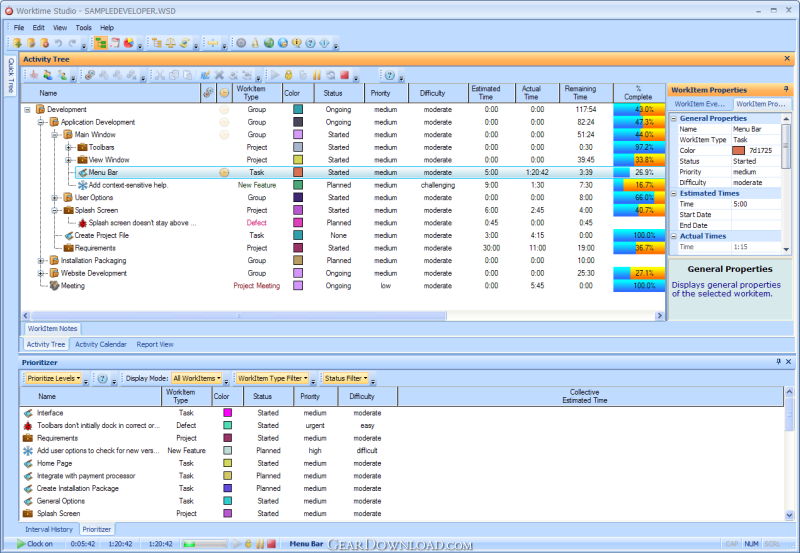Screen dimensions: 800x553
Task: Click Collective Estimated Time column header
Action: pos(590,396)
